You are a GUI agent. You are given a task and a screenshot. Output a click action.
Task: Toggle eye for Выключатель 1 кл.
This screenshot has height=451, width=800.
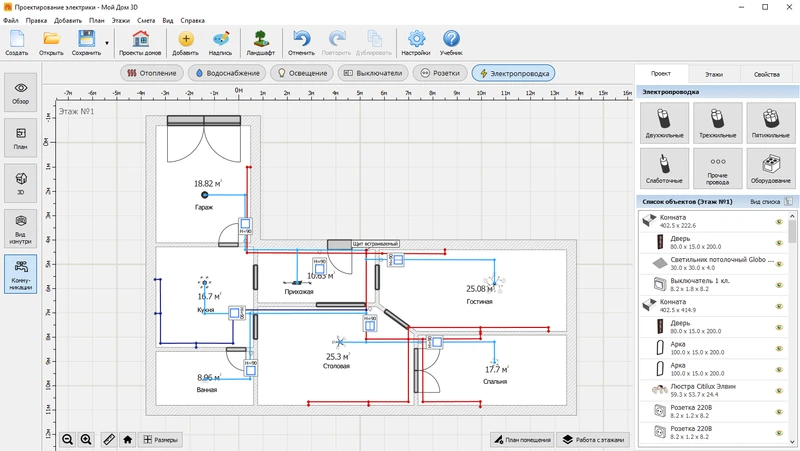[x=779, y=285]
